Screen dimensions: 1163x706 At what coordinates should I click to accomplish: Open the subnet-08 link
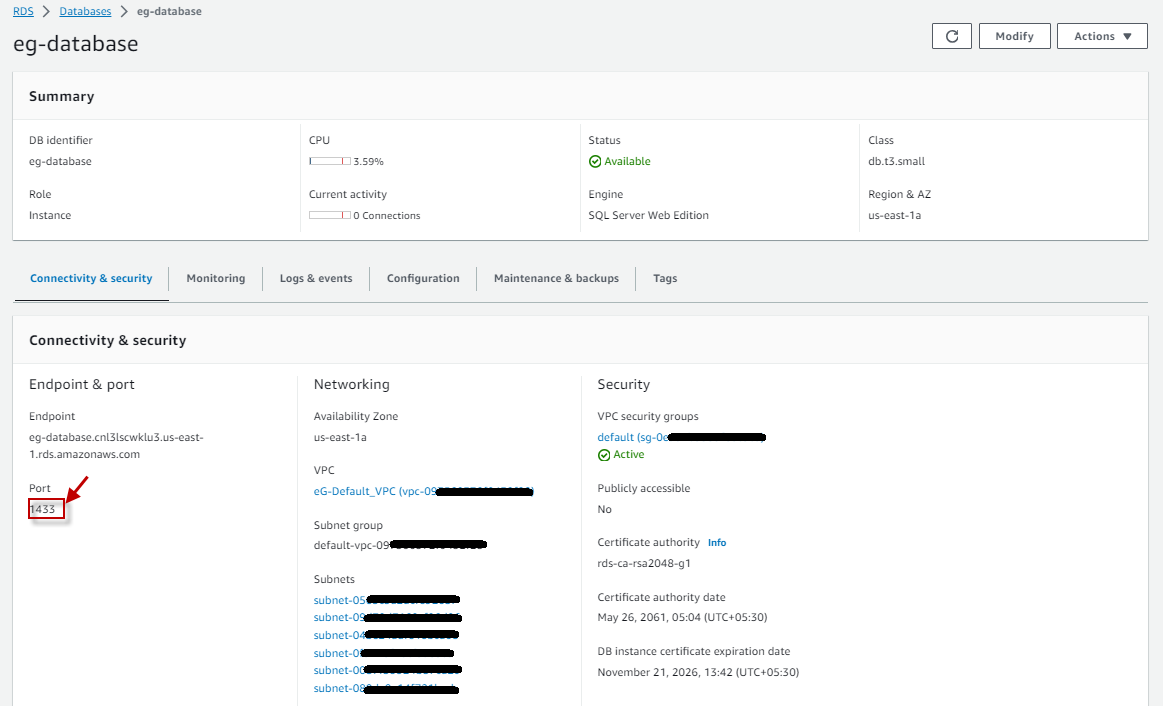point(386,688)
